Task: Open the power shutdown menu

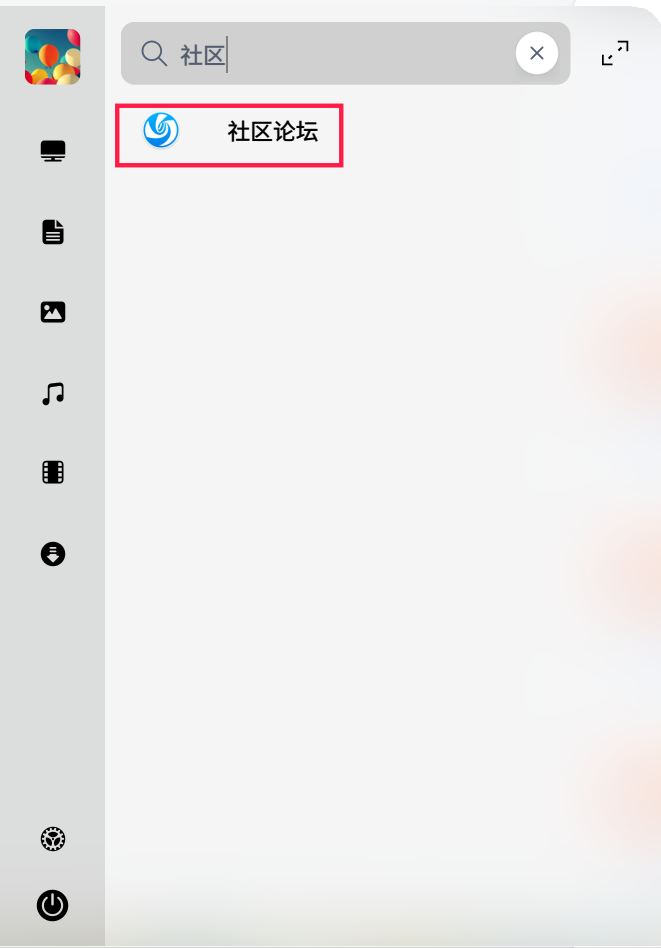Action: click(53, 905)
